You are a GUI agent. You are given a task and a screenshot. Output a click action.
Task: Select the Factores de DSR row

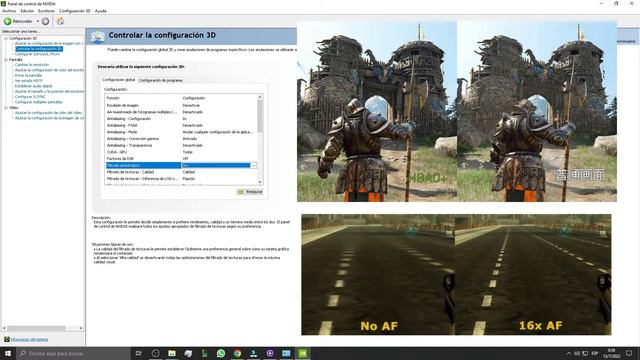coord(181,158)
